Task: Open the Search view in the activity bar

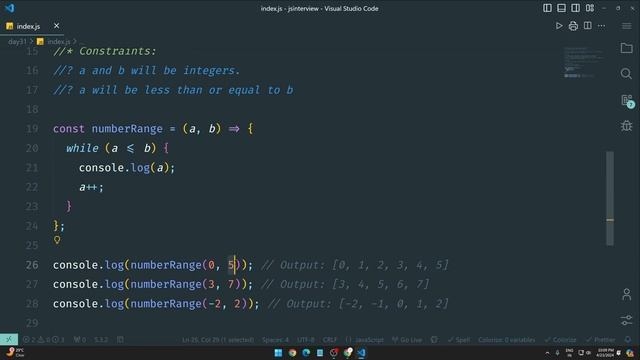Action: pyautogui.click(x=627, y=73)
